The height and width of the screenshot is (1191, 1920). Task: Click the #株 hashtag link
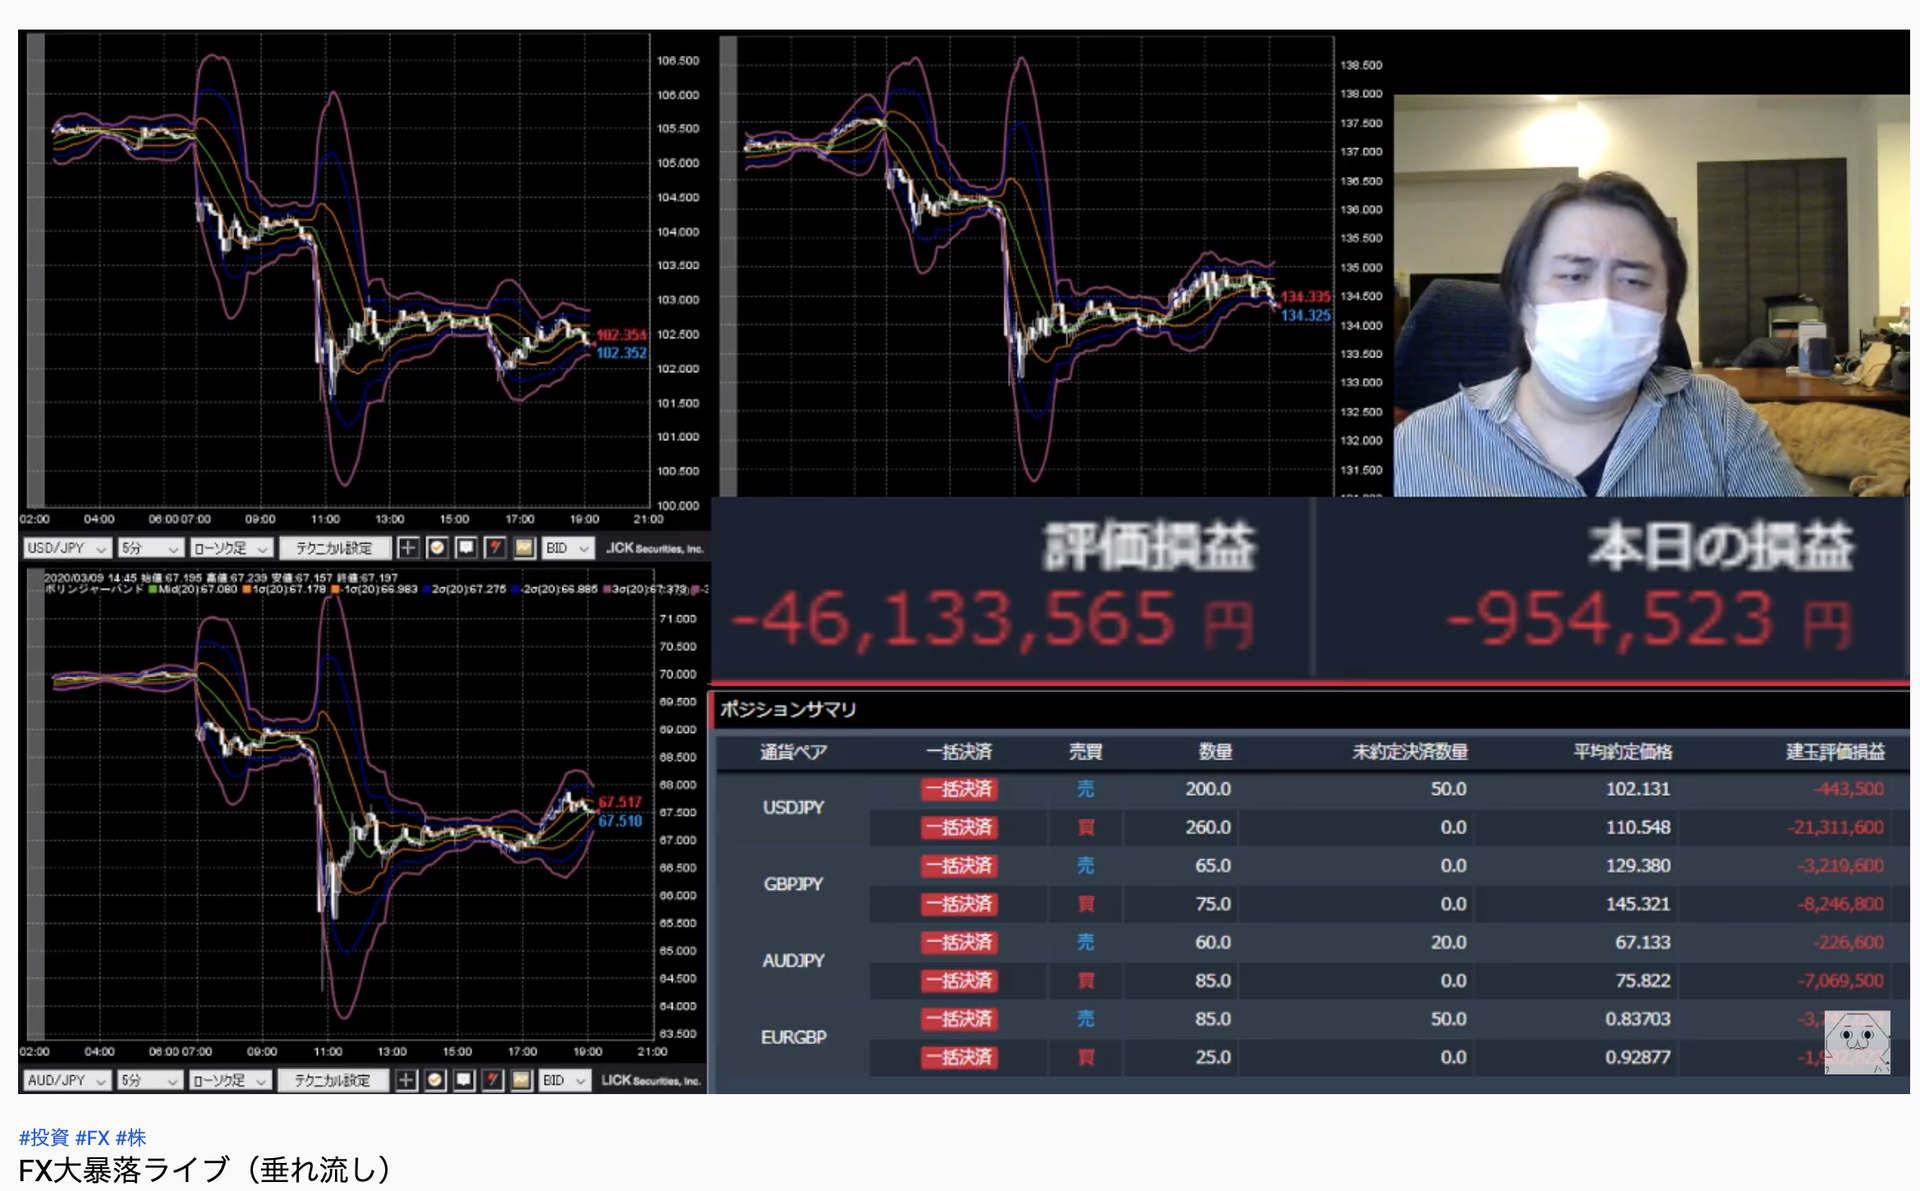coord(131,1137)
